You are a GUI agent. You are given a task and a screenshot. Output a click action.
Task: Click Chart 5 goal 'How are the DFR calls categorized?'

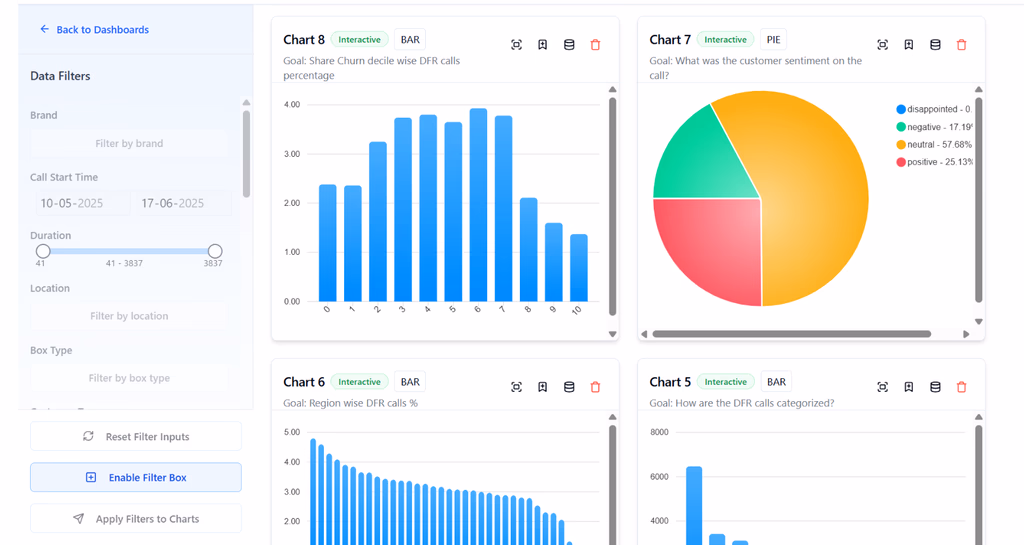pos(742,403)
